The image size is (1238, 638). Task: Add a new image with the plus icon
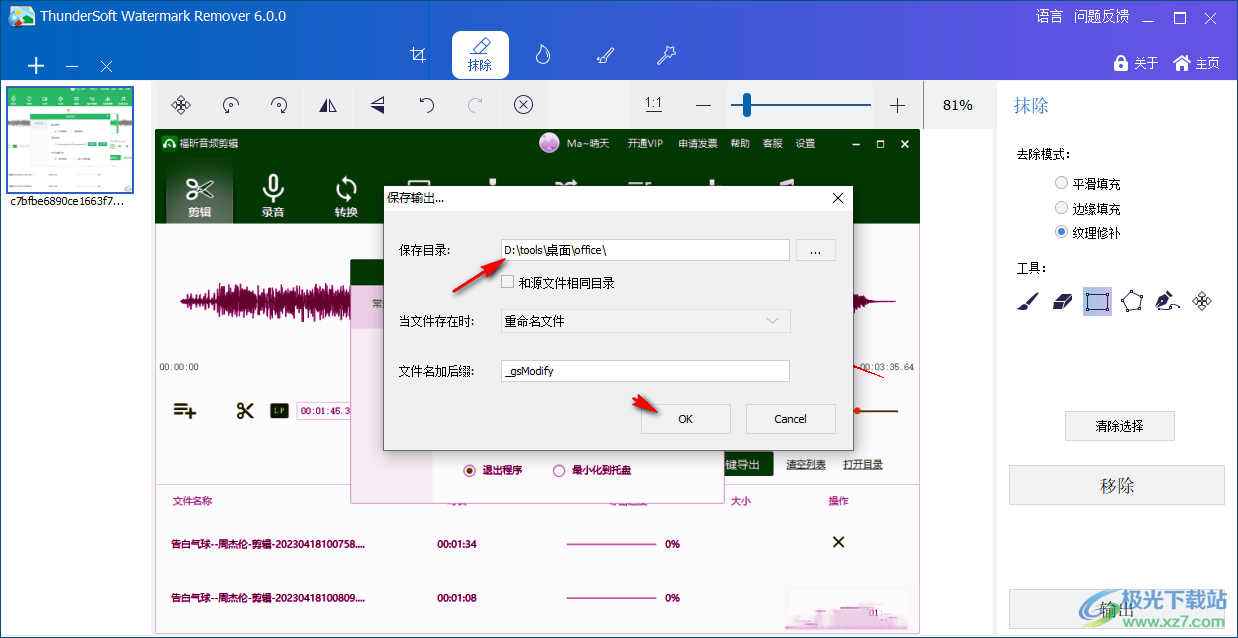click(x=36, y=66)
